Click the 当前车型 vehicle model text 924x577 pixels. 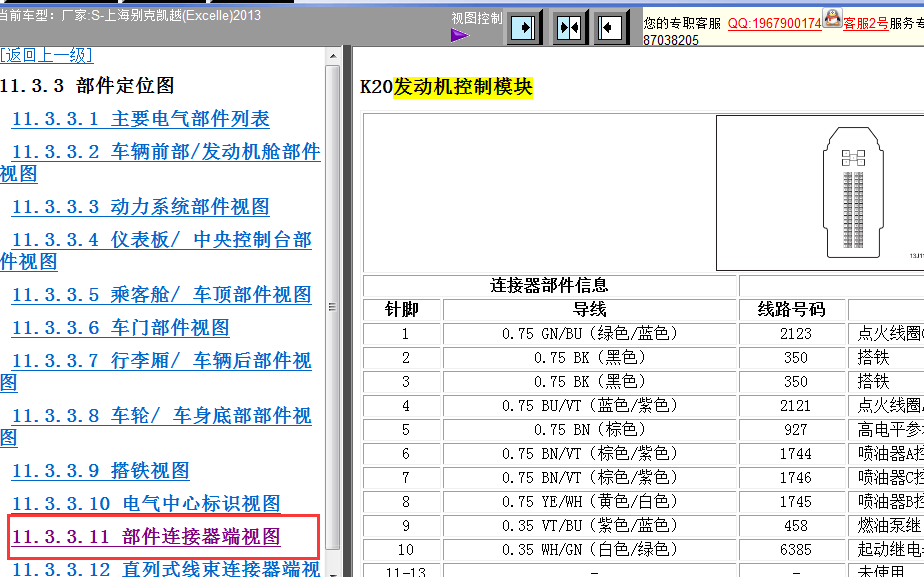(130, 15)
